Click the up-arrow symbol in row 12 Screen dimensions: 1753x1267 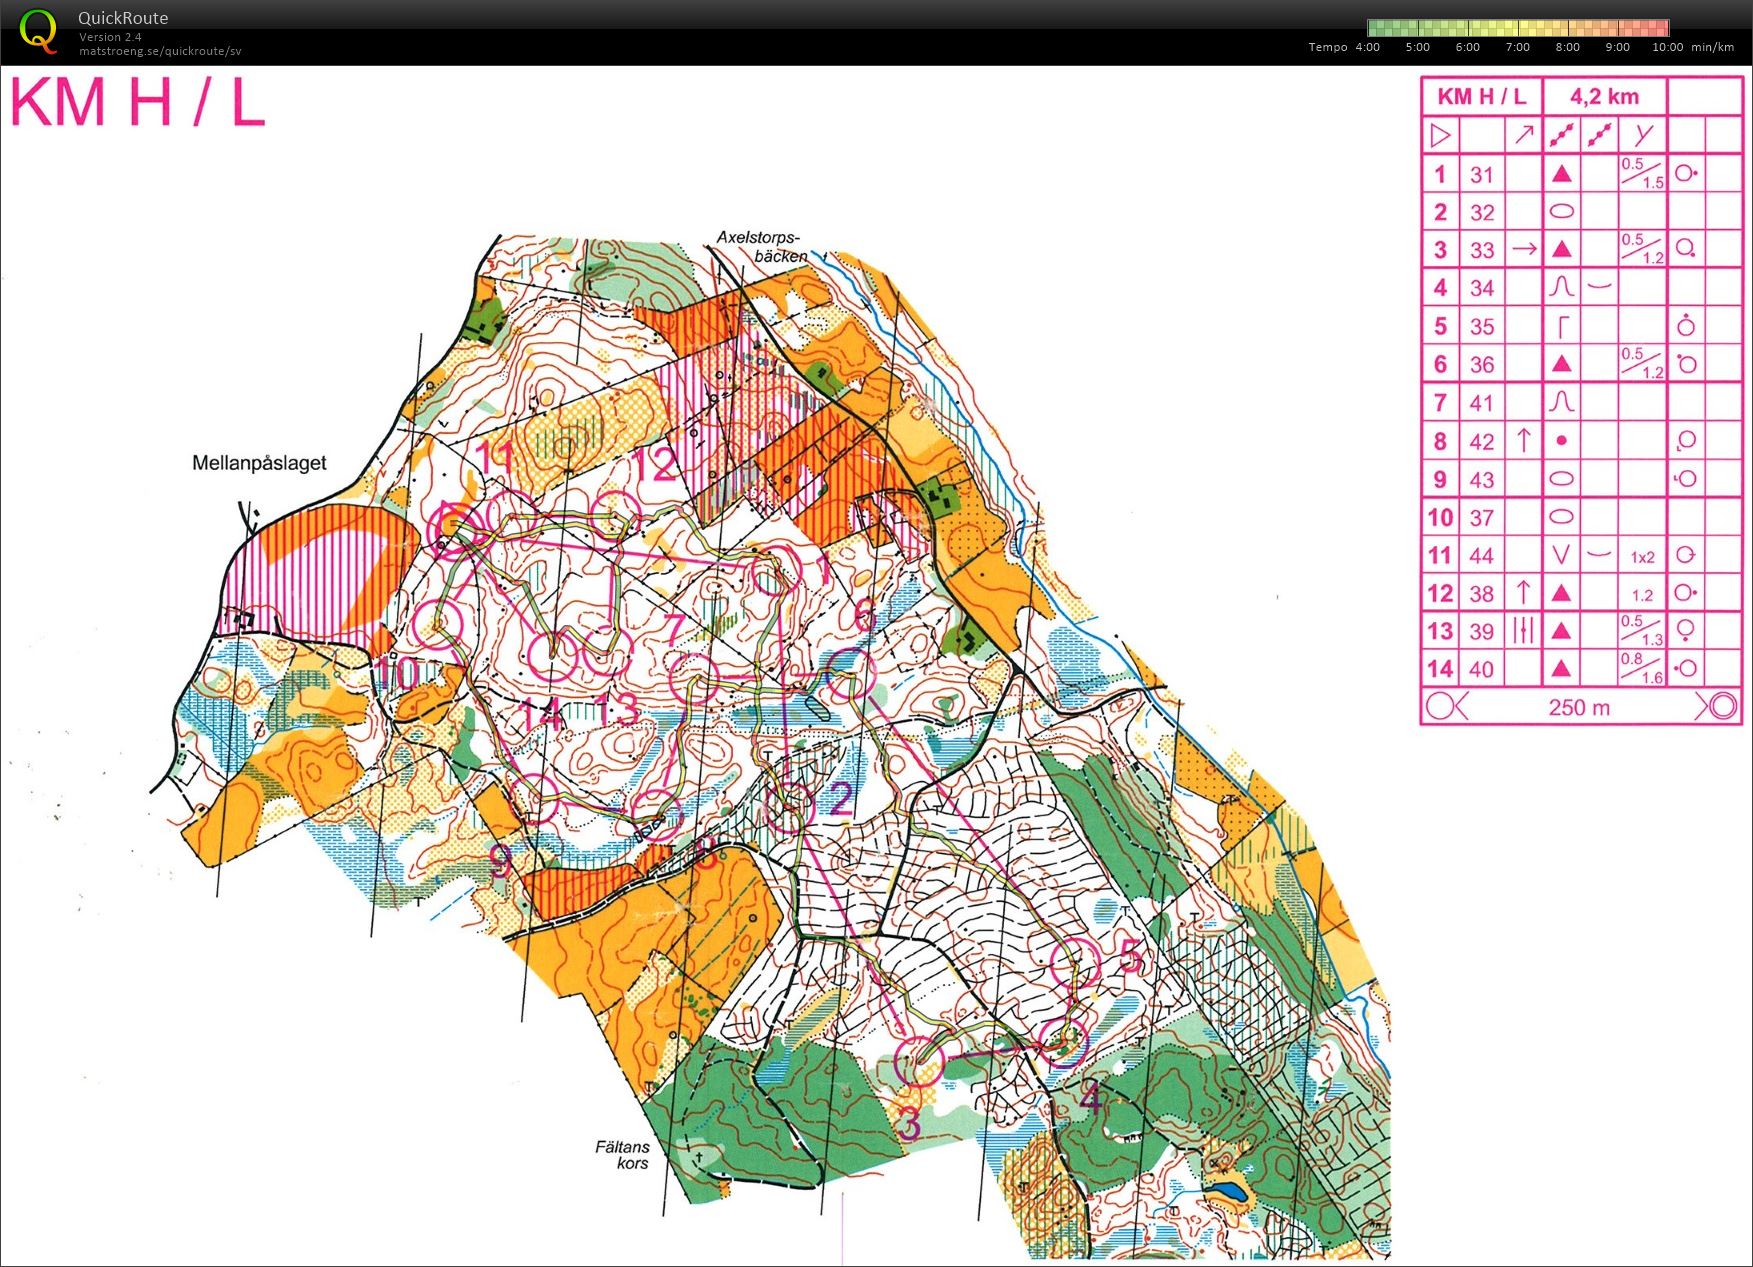click(1523, 592)
